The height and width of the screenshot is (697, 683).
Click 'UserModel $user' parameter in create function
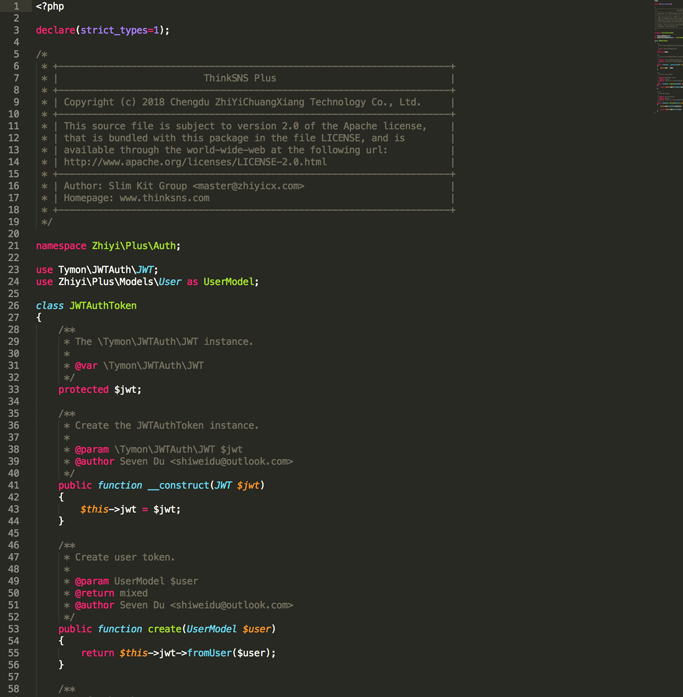coord(228,629)
